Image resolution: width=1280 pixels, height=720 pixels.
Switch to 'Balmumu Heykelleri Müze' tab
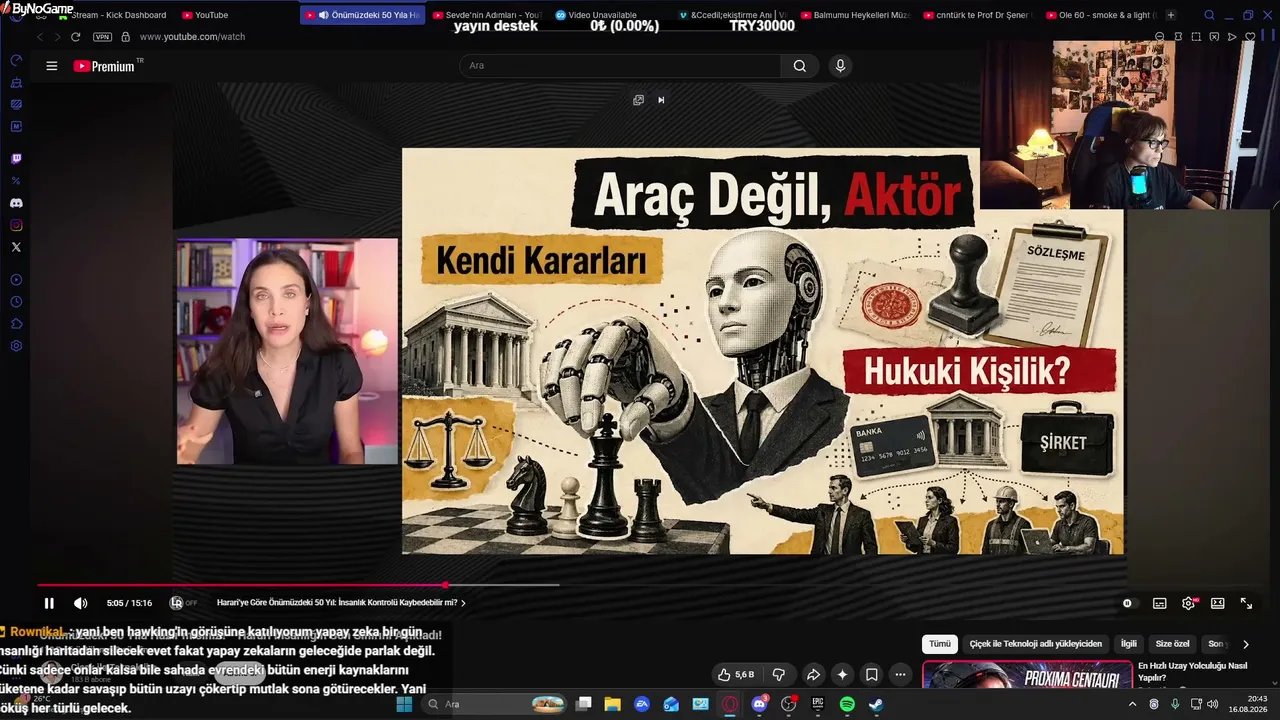pos(856,15)
